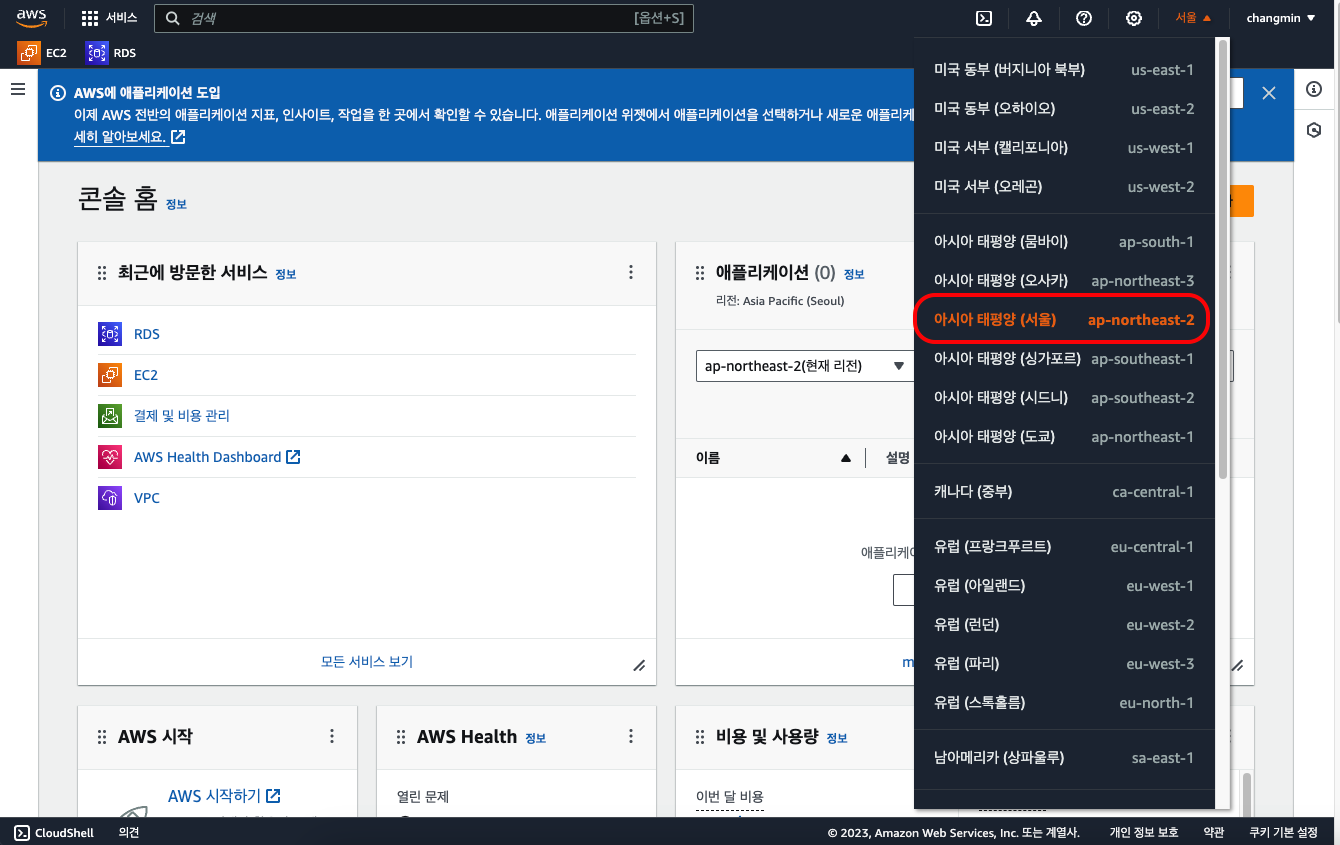The width and height of the screenshot is (1340, 845).
Task: Select 미국 서부 (캘리포니아) us-west-1 region
Action: pyautogui.click(x=1064, y=148)
